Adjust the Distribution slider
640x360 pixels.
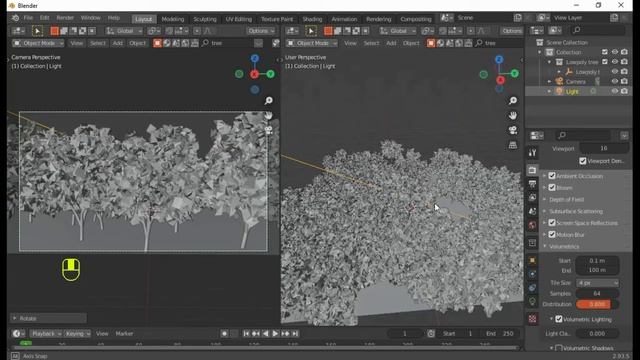tap(598, 304)
